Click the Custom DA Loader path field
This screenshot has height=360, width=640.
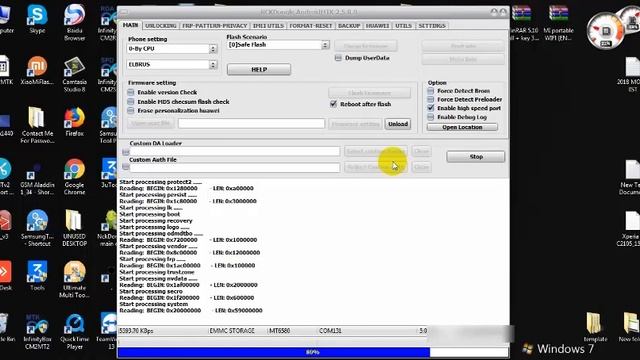235,152
